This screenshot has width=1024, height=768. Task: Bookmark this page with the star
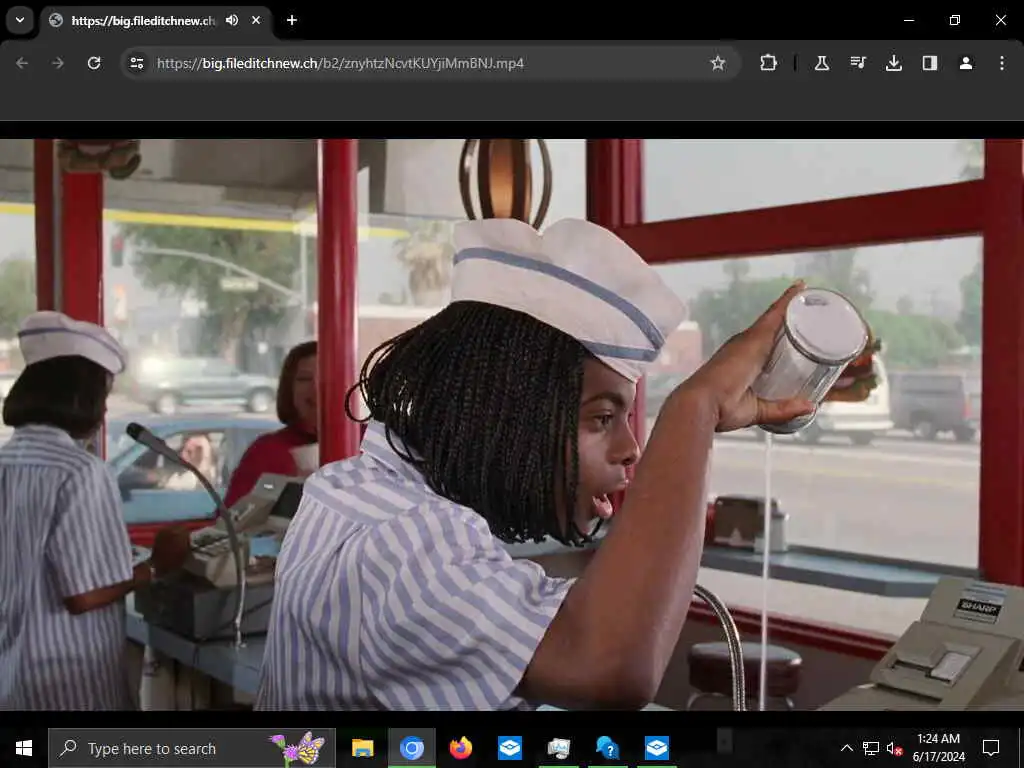718,63
